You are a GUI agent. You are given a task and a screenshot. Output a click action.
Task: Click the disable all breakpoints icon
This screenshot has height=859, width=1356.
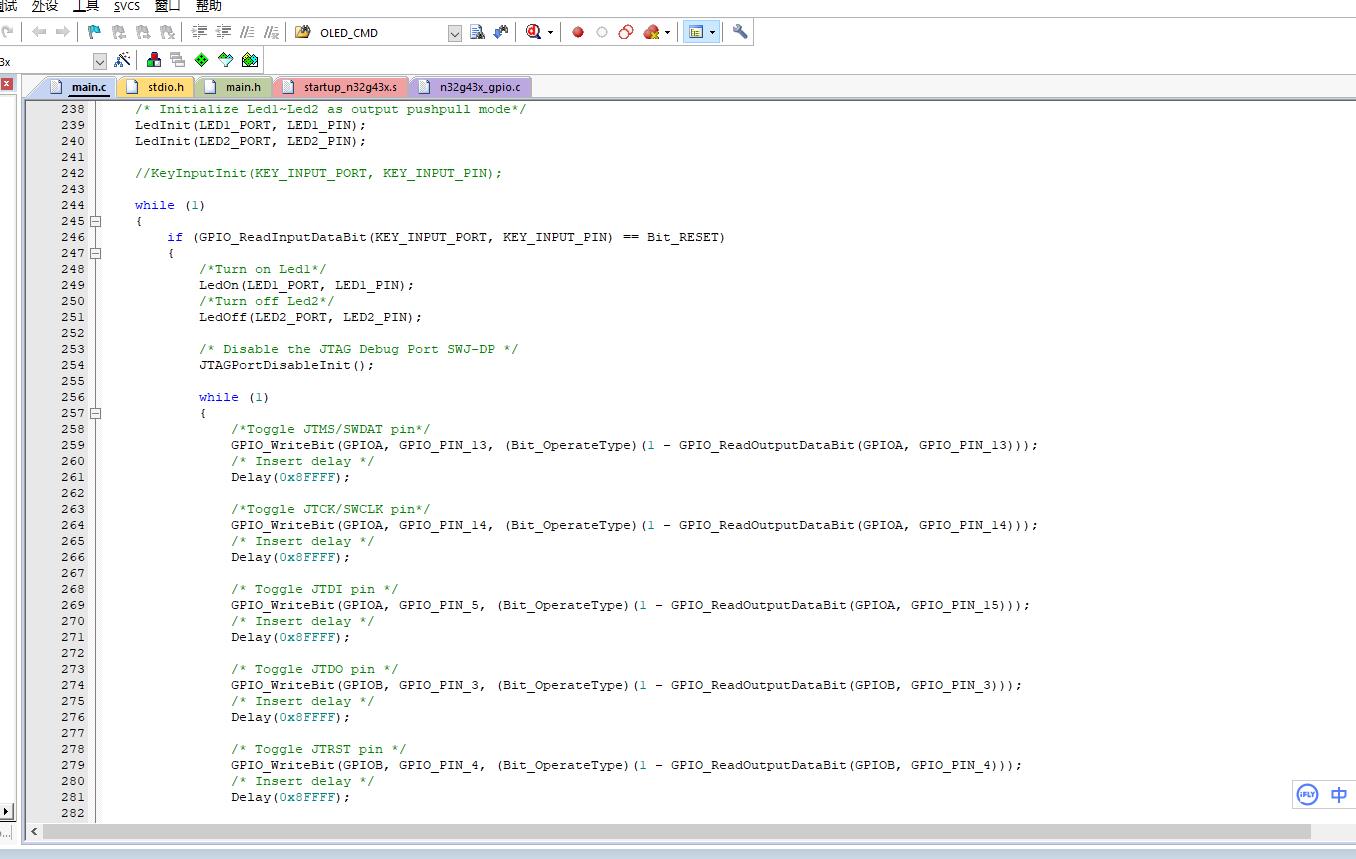point(626,32)
